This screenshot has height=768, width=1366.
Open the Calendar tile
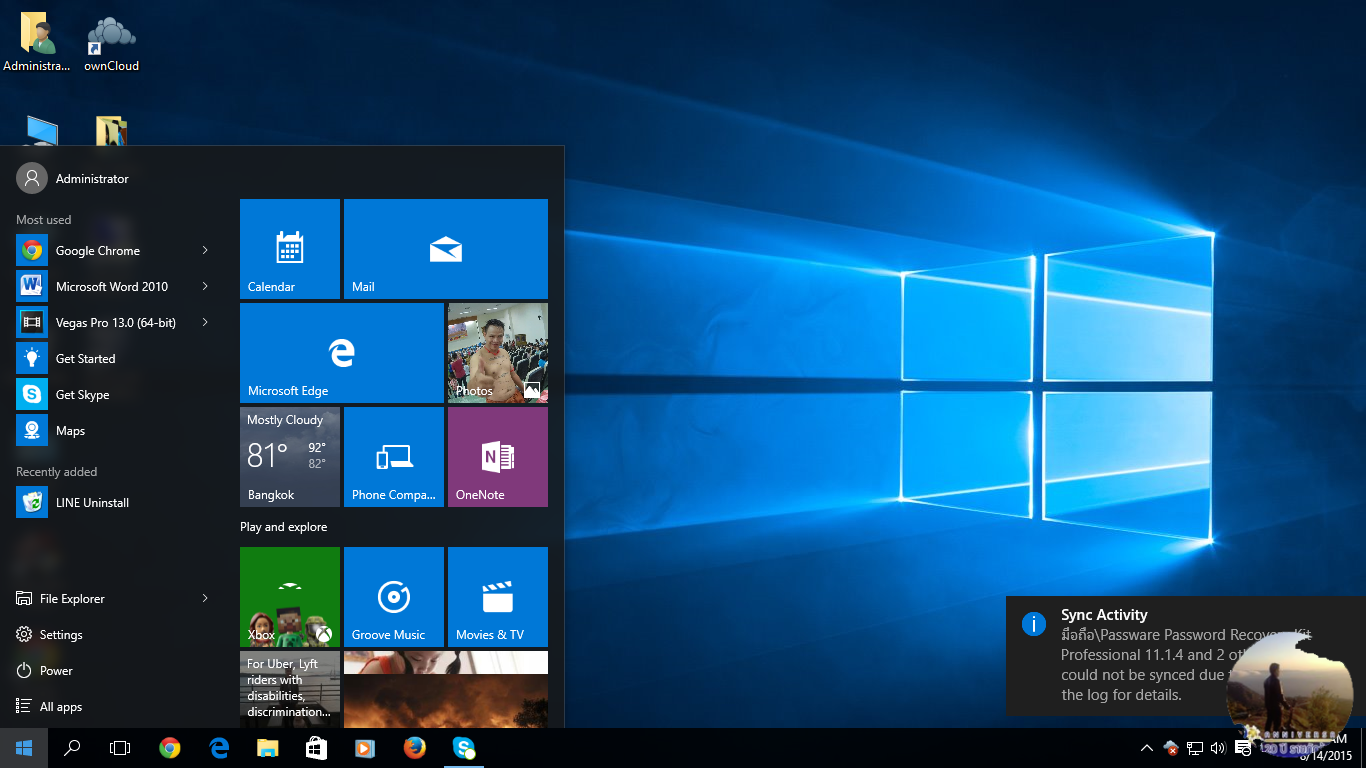(290, 249)
